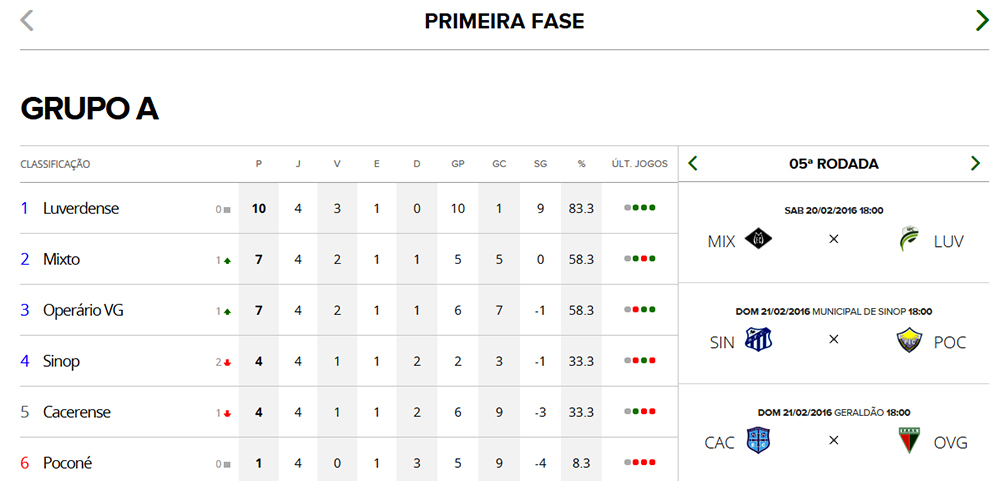Open the Cacerense team link
This screenshot has height=481, width=1000.
77,412
